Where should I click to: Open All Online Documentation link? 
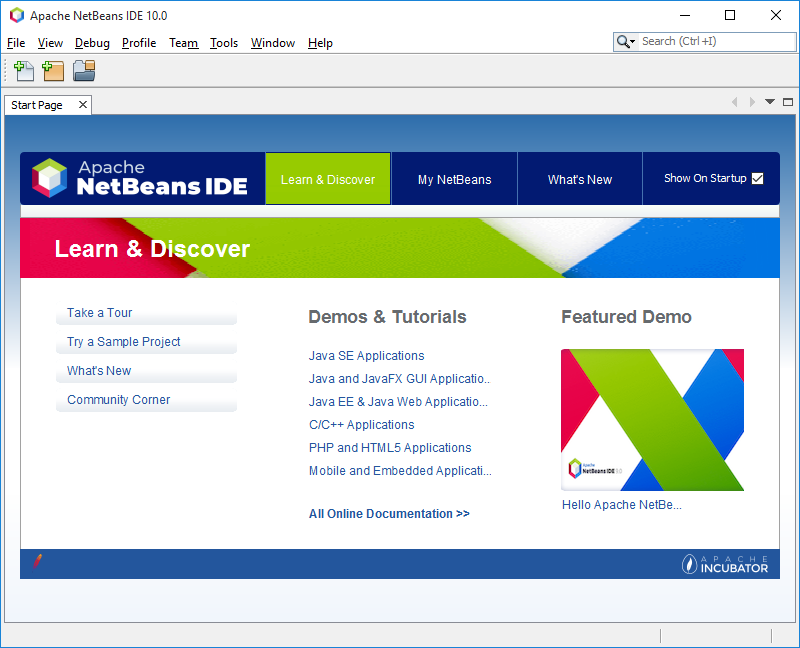389,514
